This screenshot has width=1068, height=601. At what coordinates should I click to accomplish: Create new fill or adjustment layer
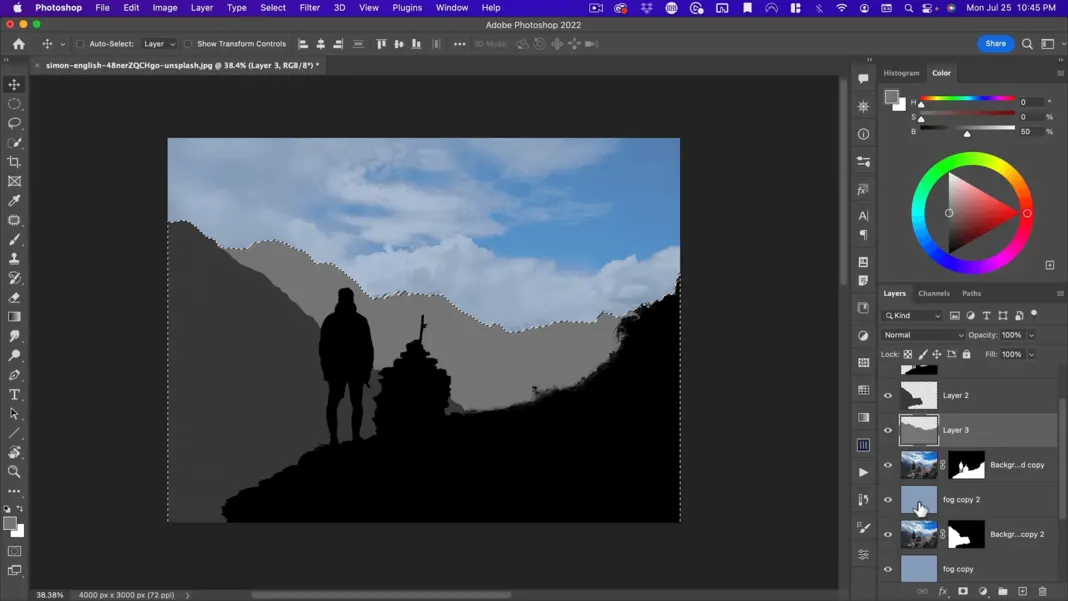(x=983, y=591)
